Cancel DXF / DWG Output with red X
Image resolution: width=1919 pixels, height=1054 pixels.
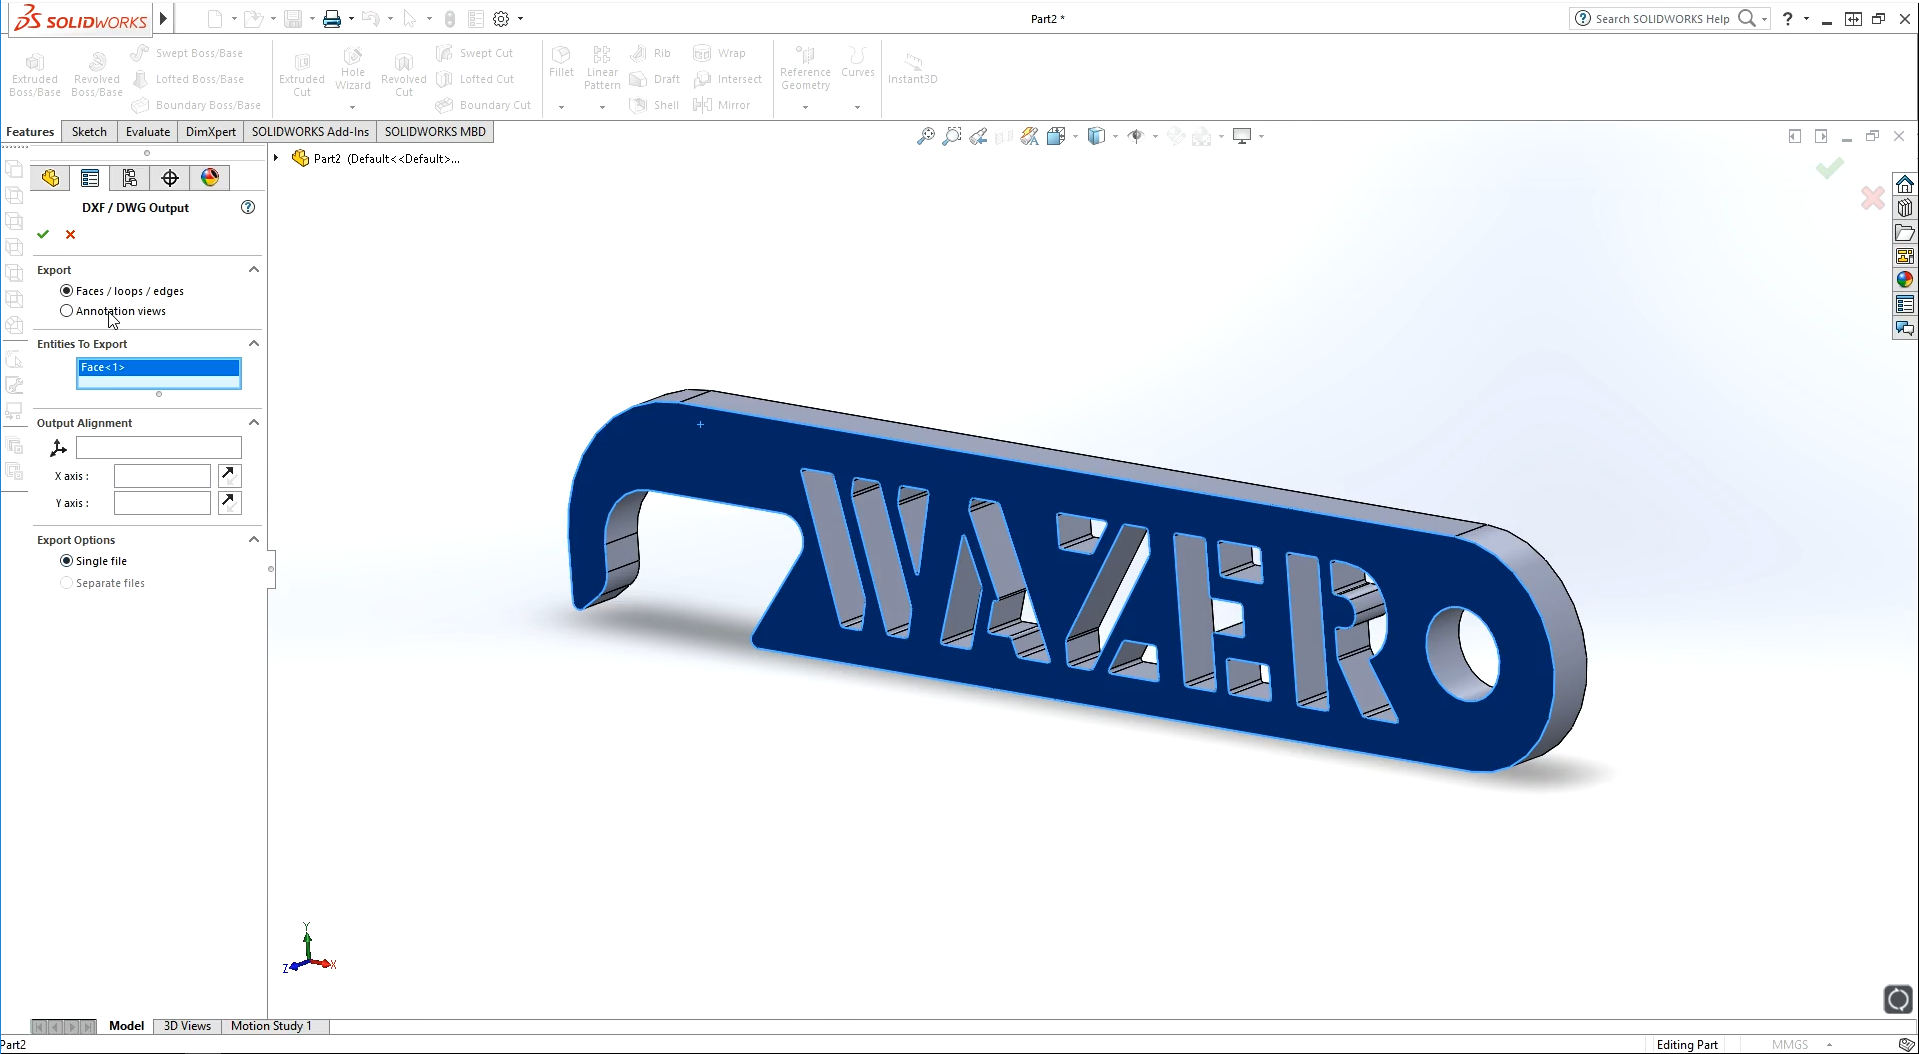pyautogui.click(x=70, y=234)
